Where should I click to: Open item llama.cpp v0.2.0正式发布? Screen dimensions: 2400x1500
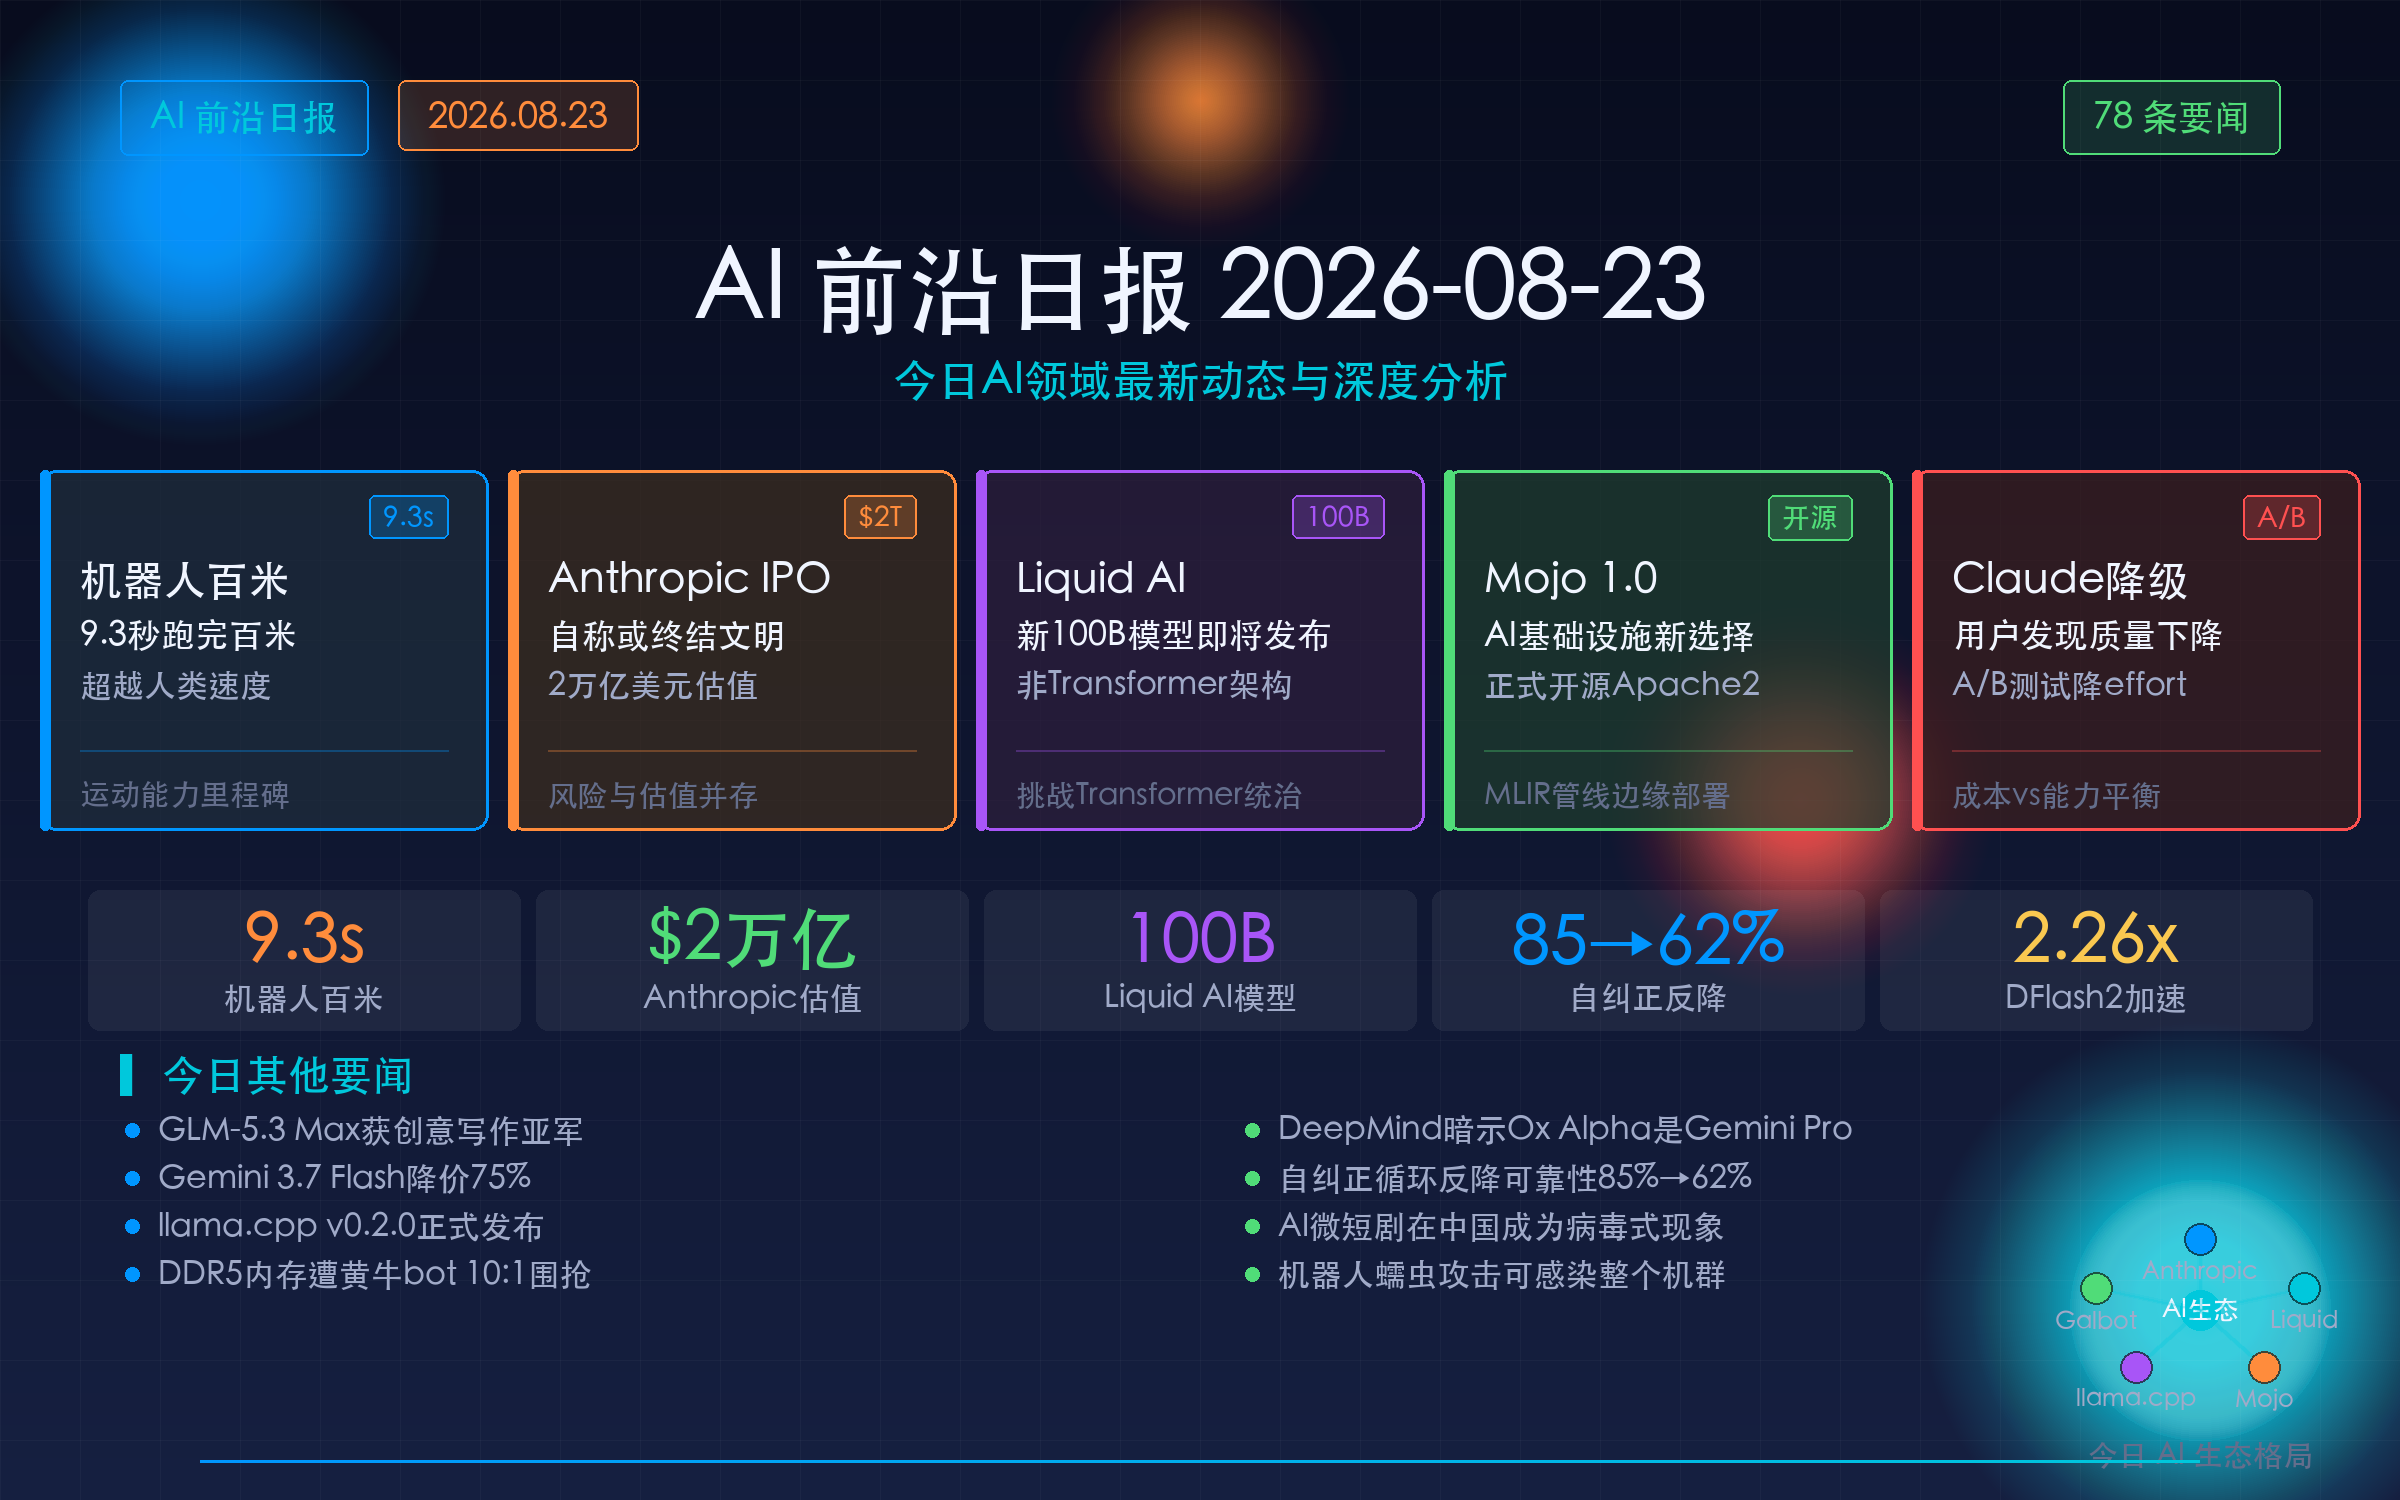pyautogui.click(x=351, y=1226)
